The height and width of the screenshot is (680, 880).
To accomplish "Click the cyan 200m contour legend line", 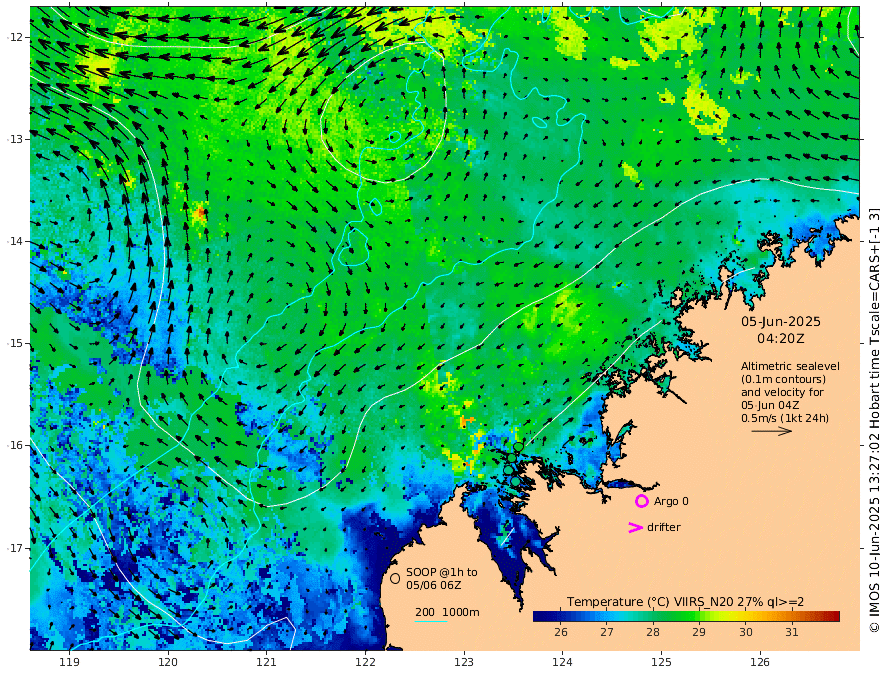I will pyautogui.click(x=430, y=621).
